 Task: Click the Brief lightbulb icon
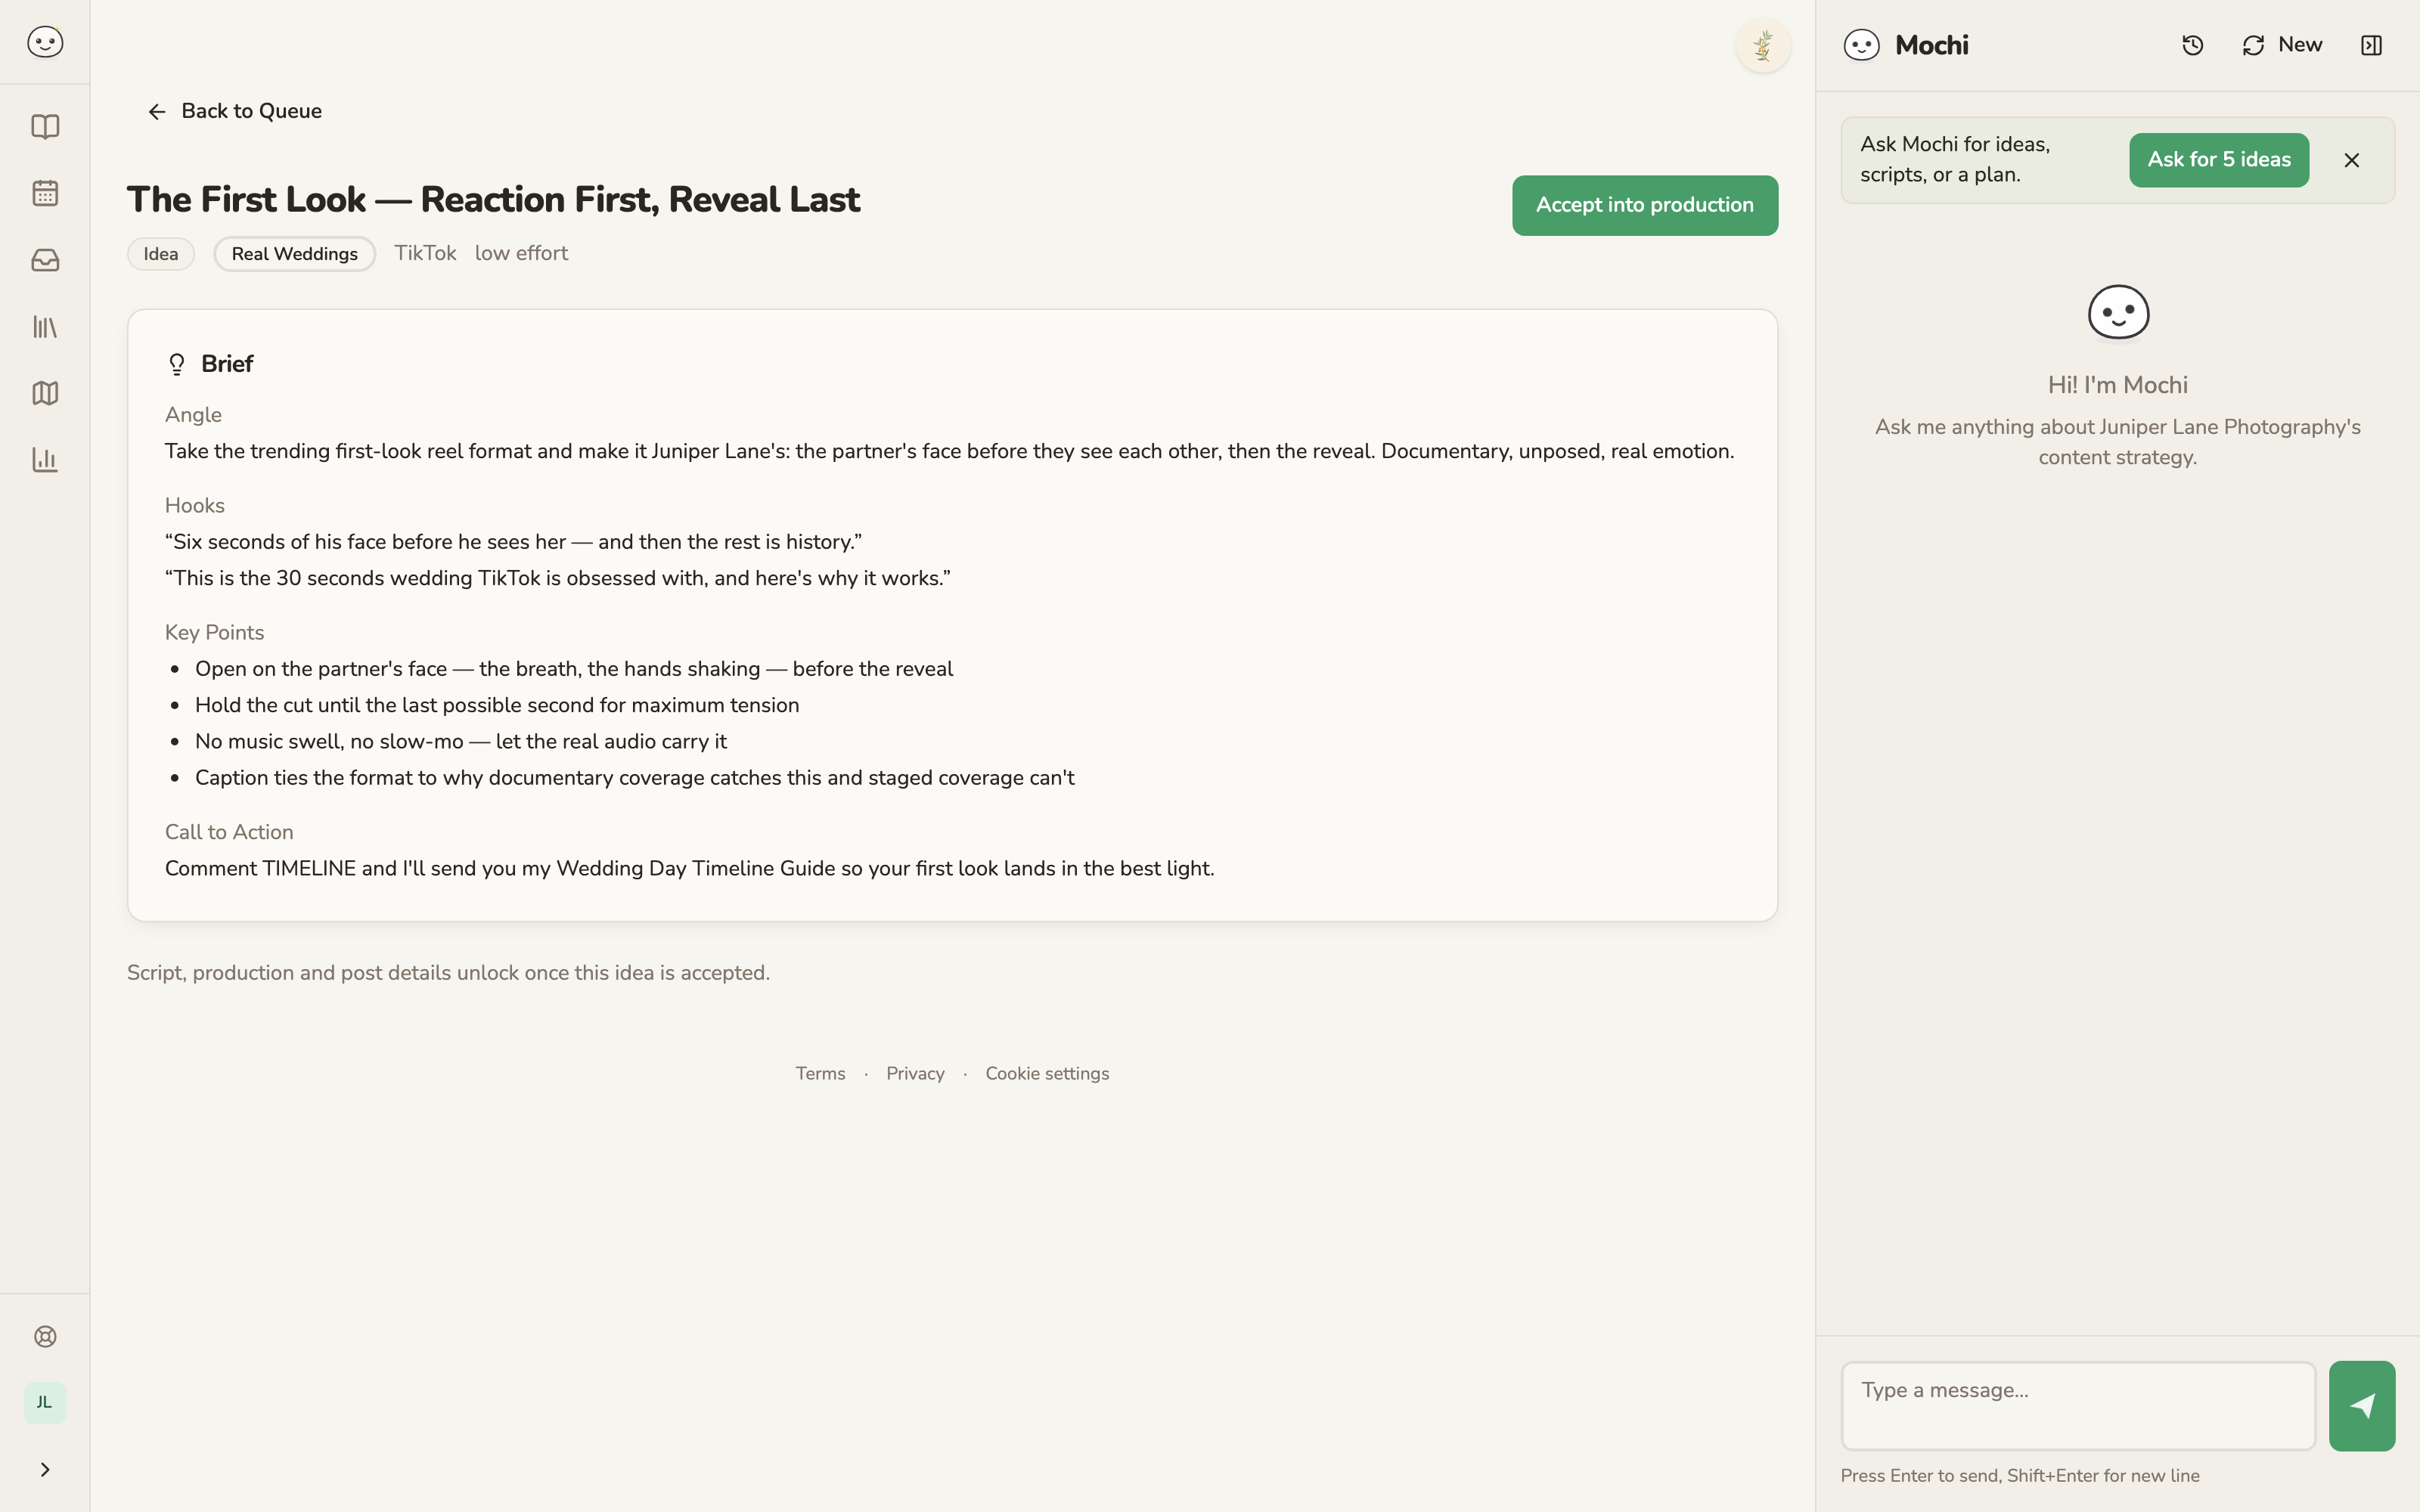click(x=177, y=364)
